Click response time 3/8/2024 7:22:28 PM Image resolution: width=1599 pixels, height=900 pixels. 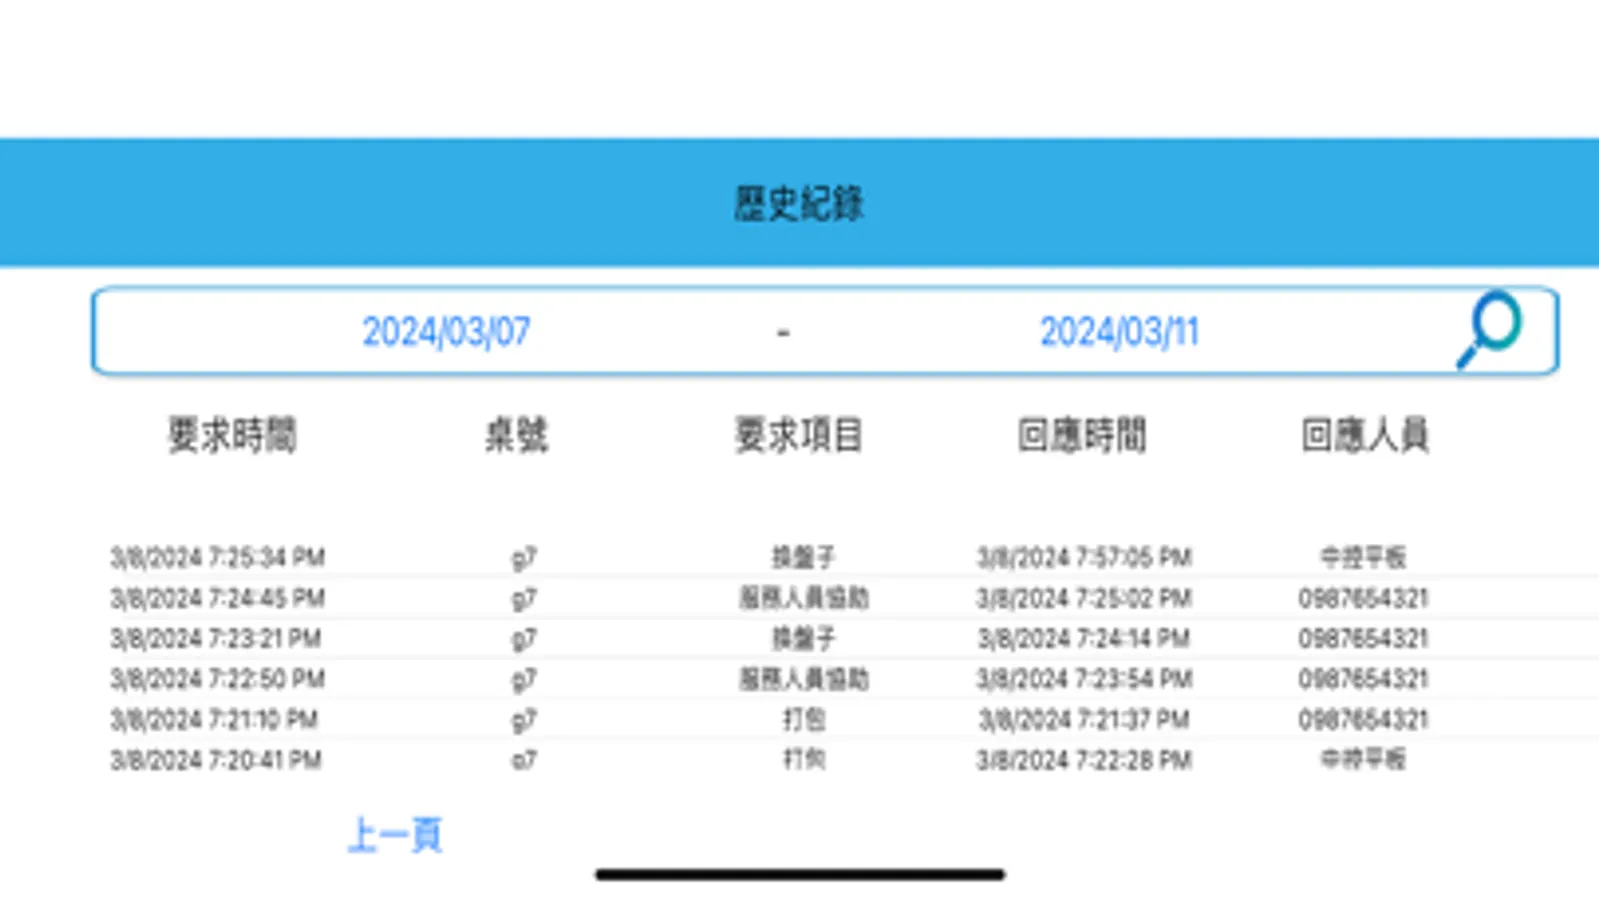tap(1084, 760)
